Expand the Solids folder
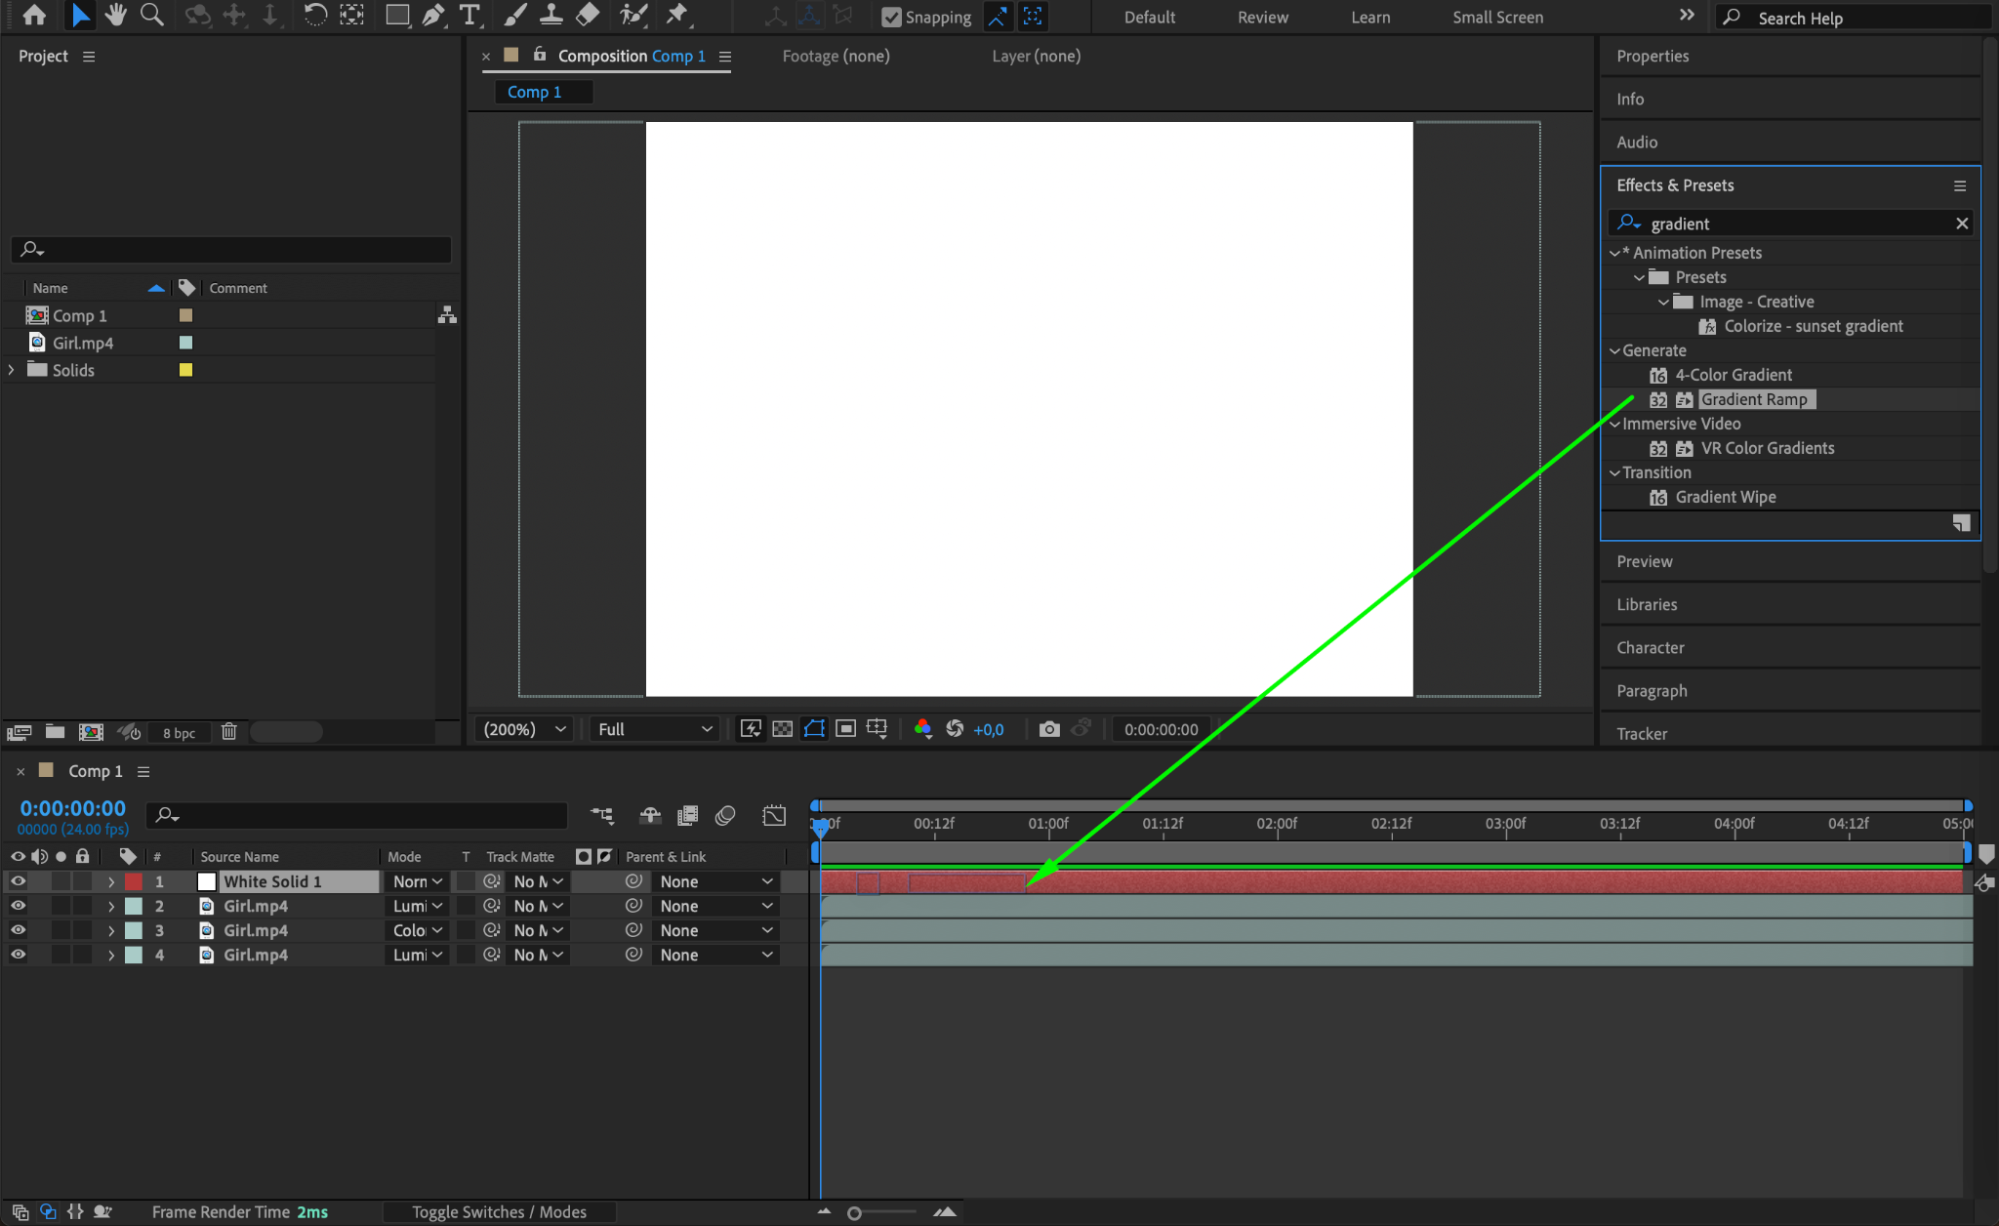 tap(12, 370)
